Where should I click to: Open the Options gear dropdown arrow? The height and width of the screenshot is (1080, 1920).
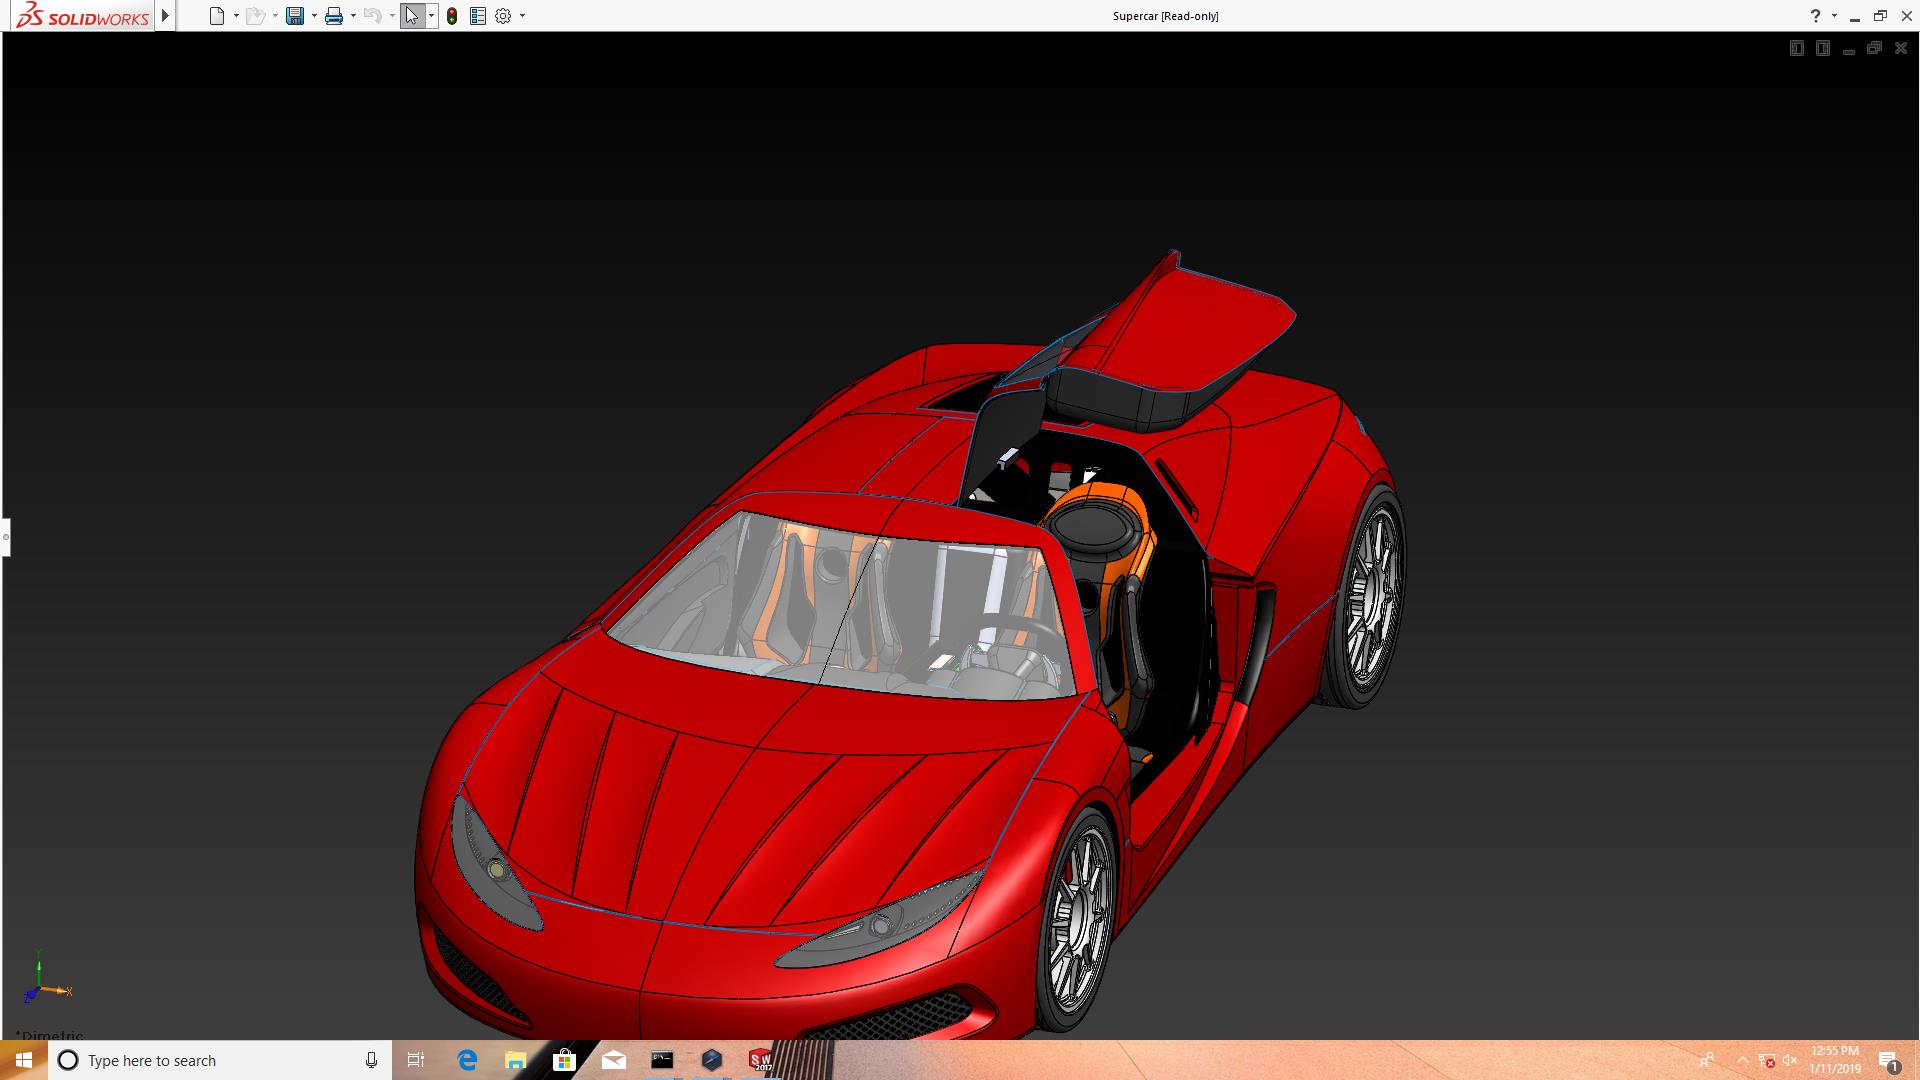click(522, 16)
